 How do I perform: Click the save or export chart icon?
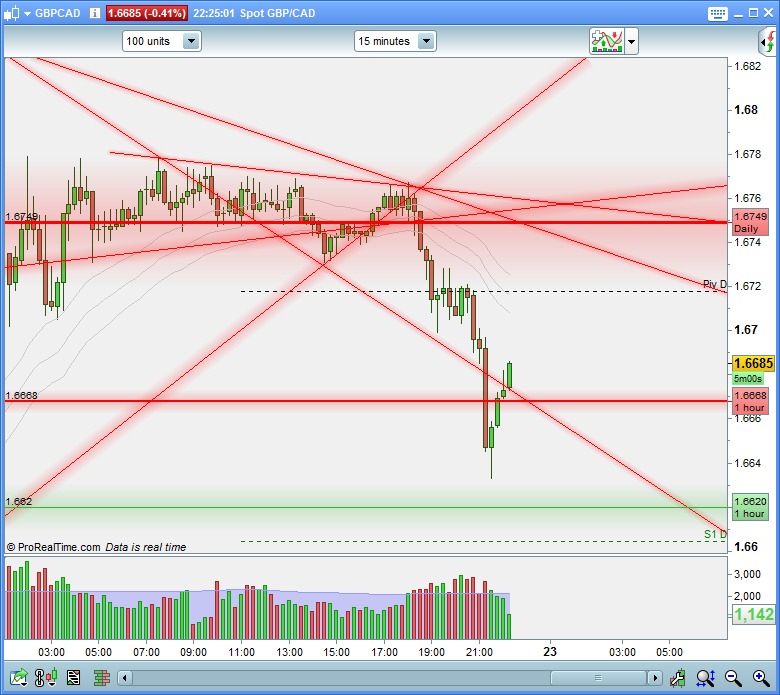(18, 678)
